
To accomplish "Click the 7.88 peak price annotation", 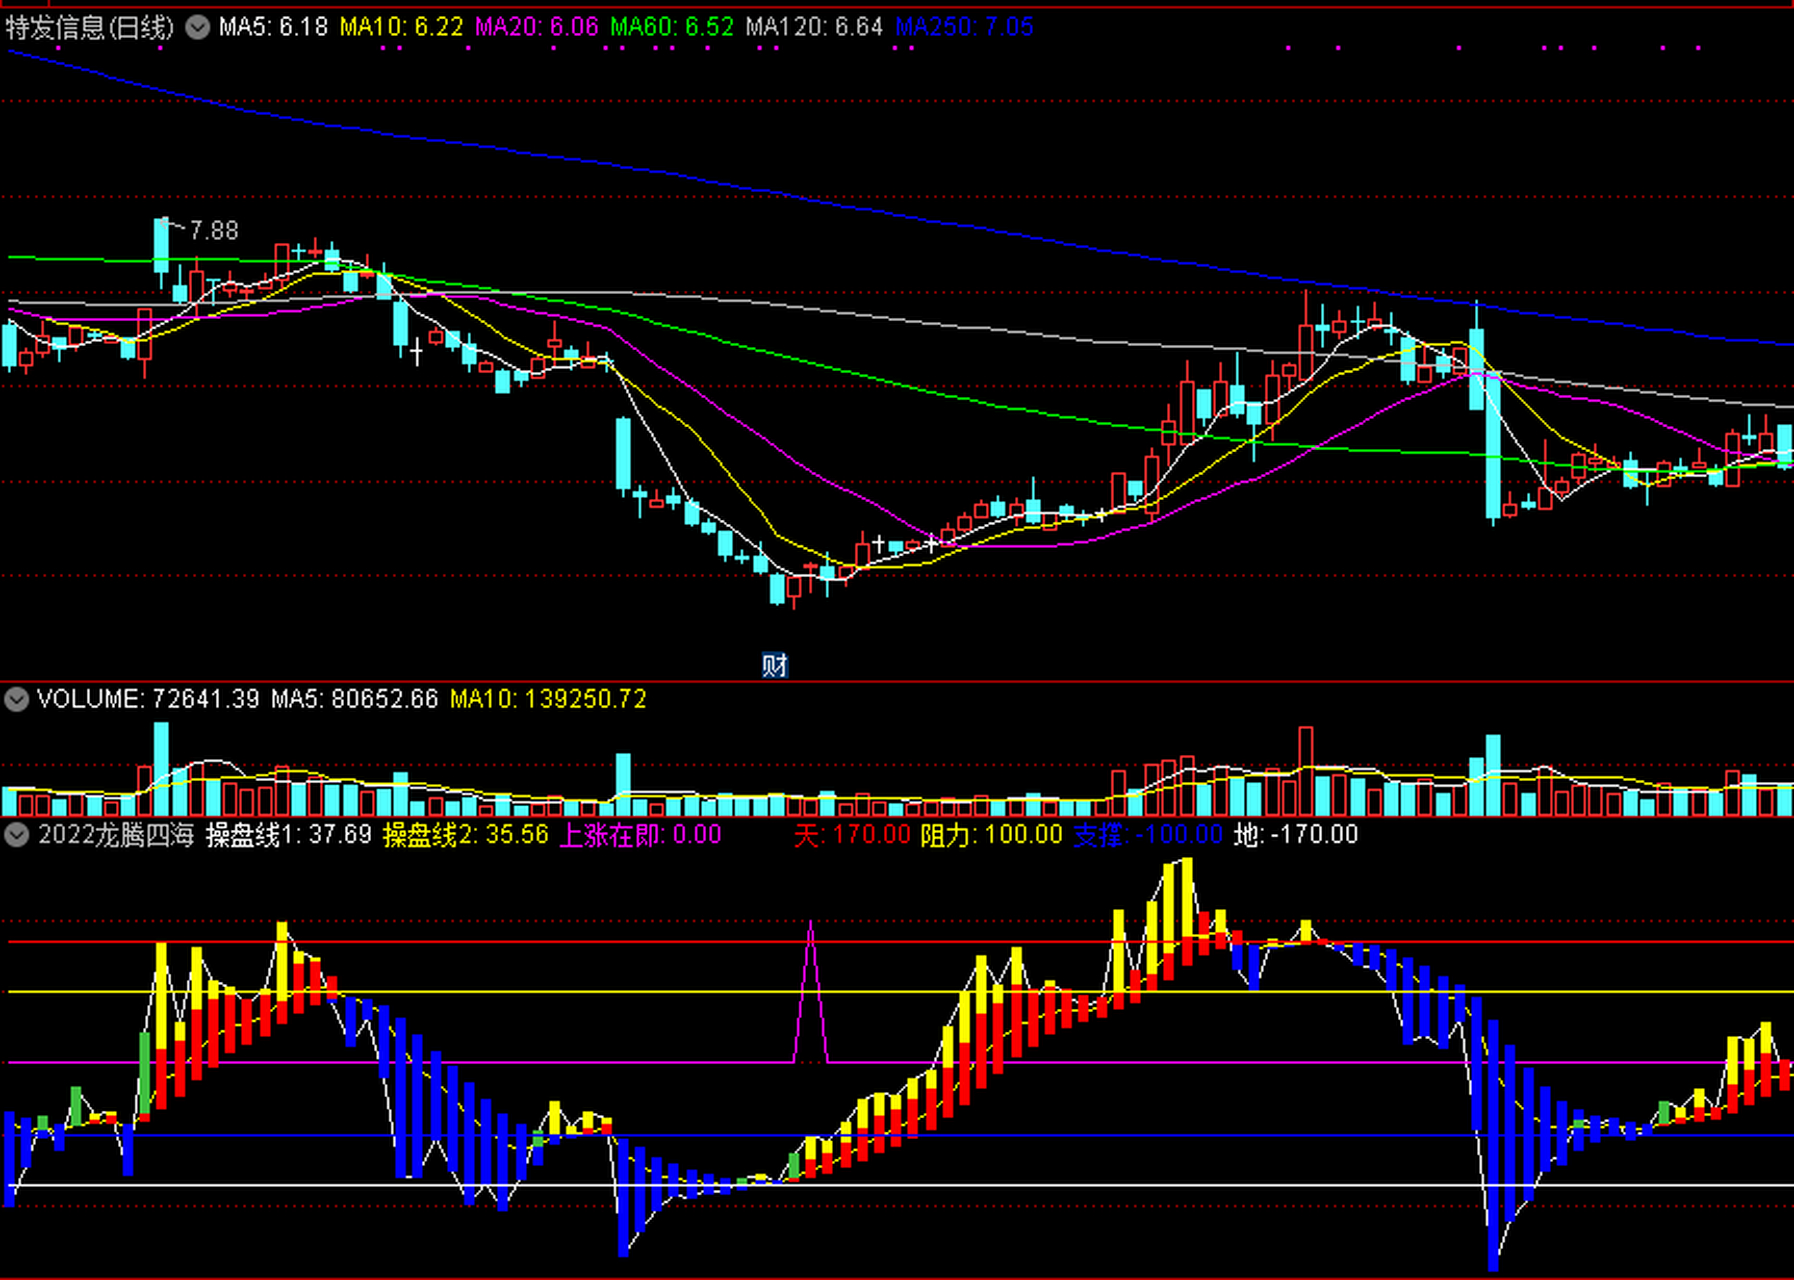I will (214, 231).
